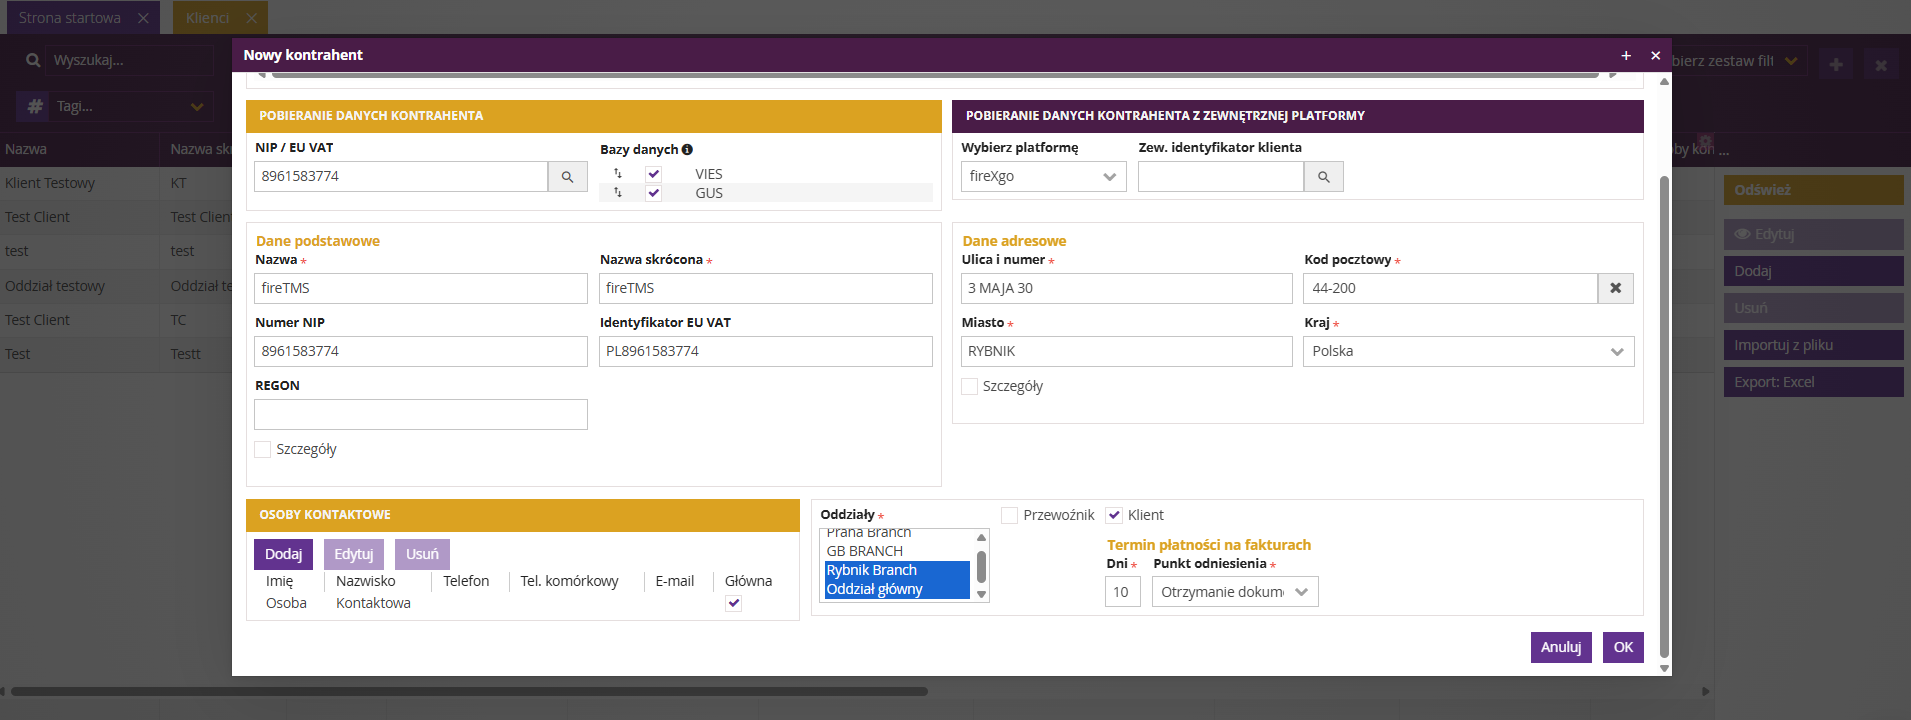Close the Klienci tab with its X
This screenshot has width=1911, height=720.
[251, 18]
